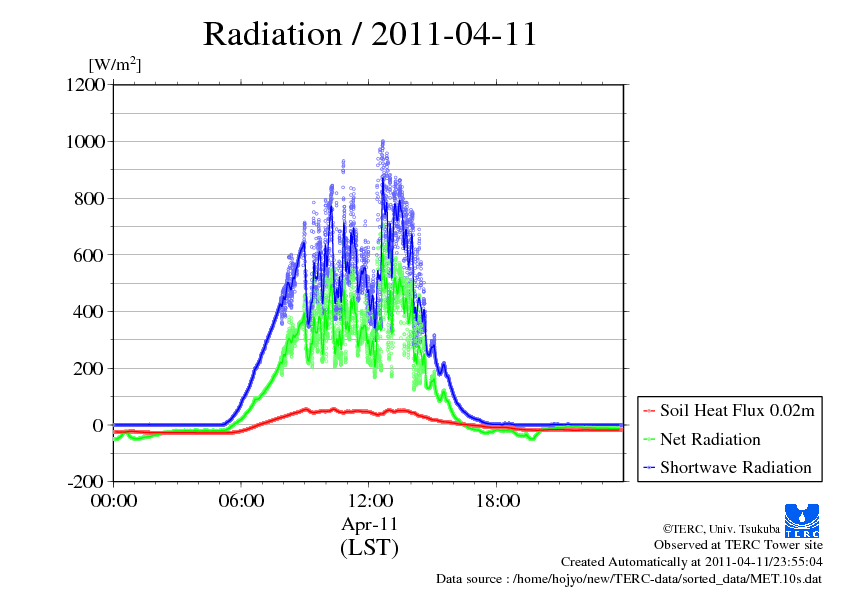
Task: Click the '[W/m2]' unit label
Action: pos(115,64)
